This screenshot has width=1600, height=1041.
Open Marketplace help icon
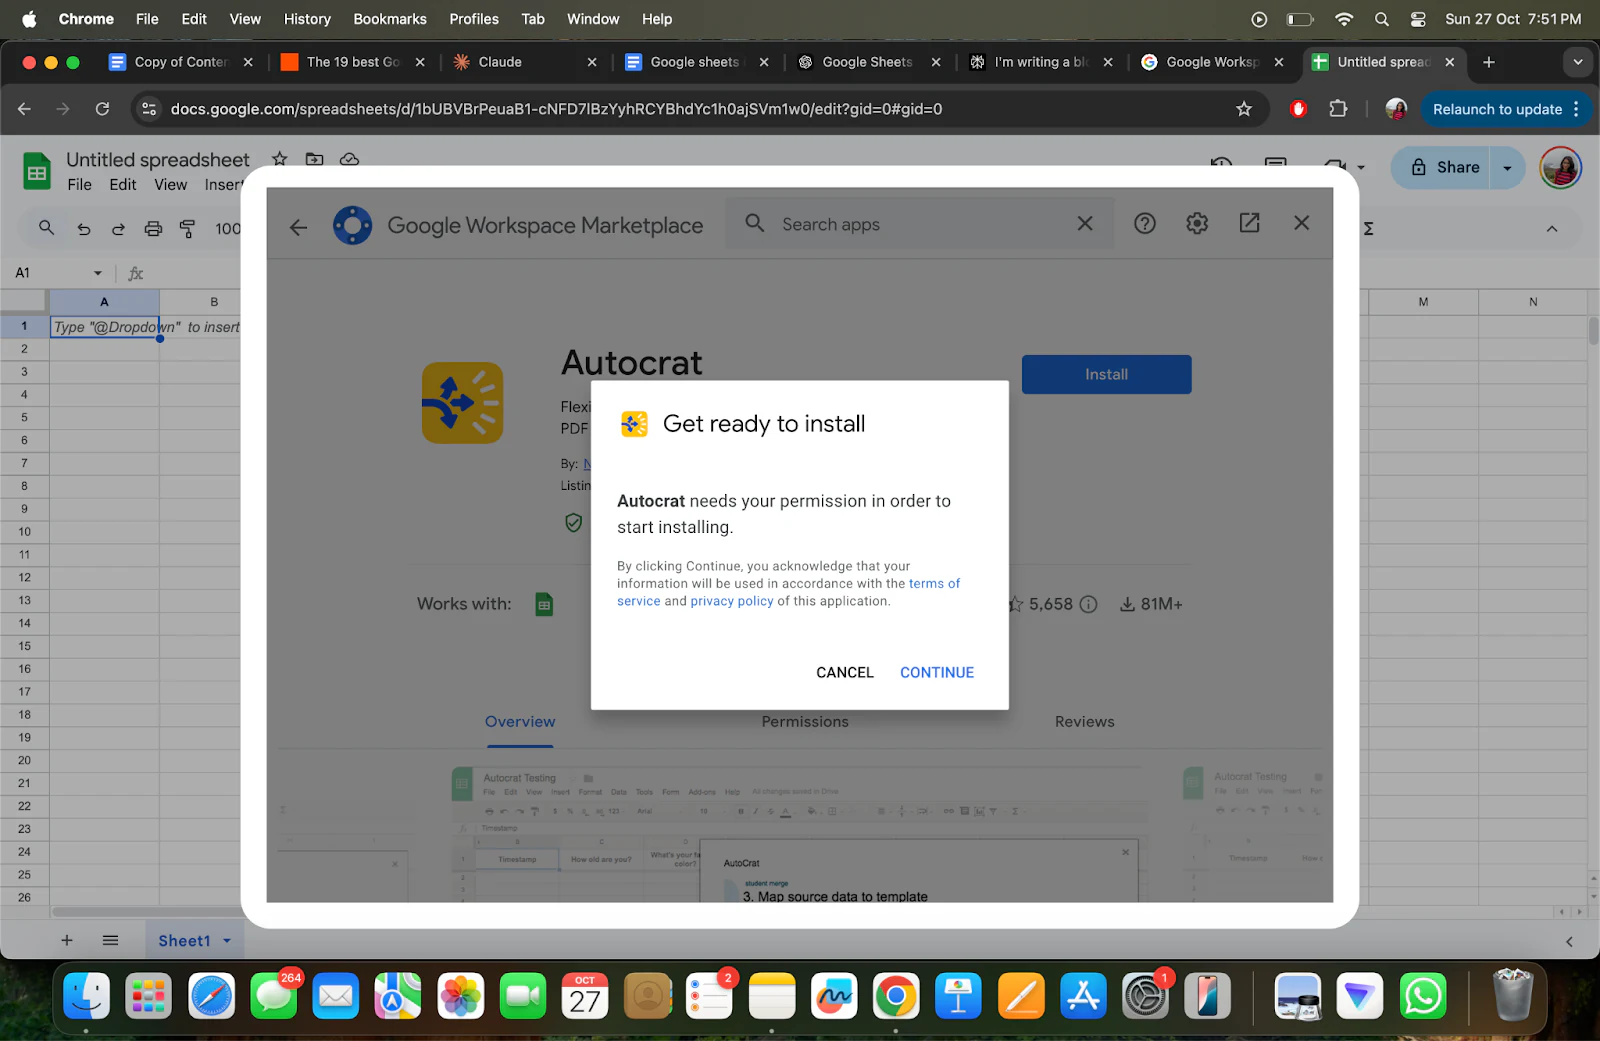coord(1145,224)
